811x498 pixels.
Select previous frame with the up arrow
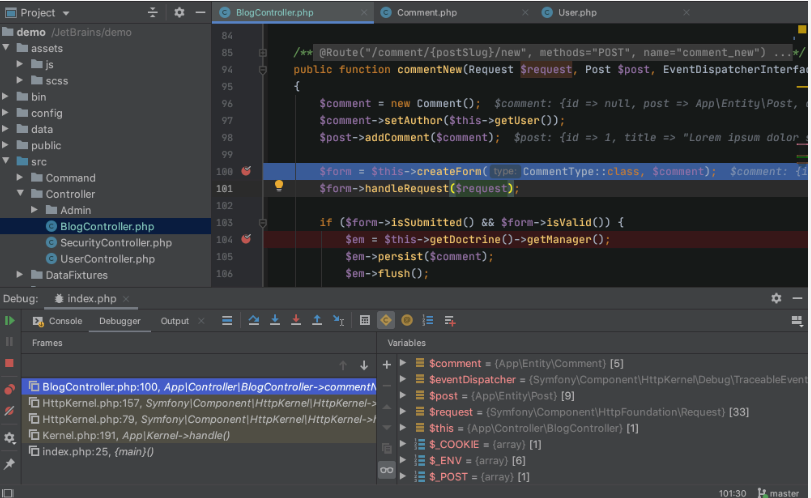(342, 366)
